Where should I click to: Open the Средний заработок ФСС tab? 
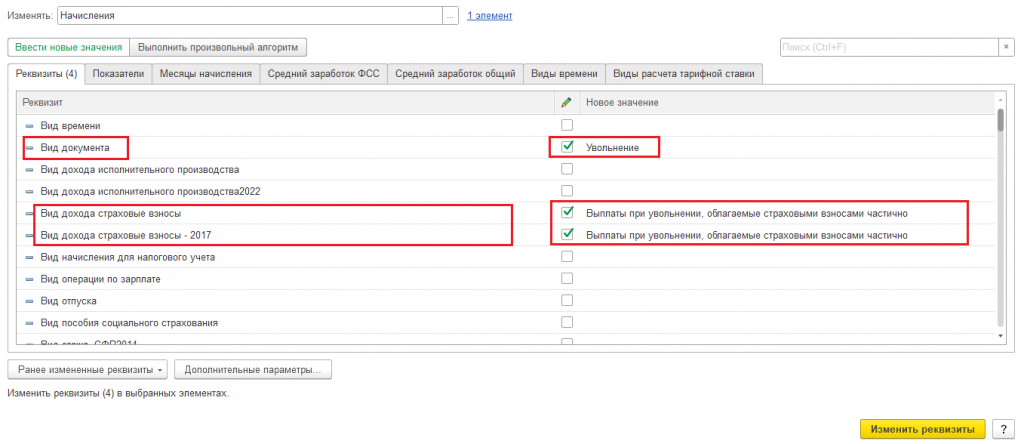(323, 73)
